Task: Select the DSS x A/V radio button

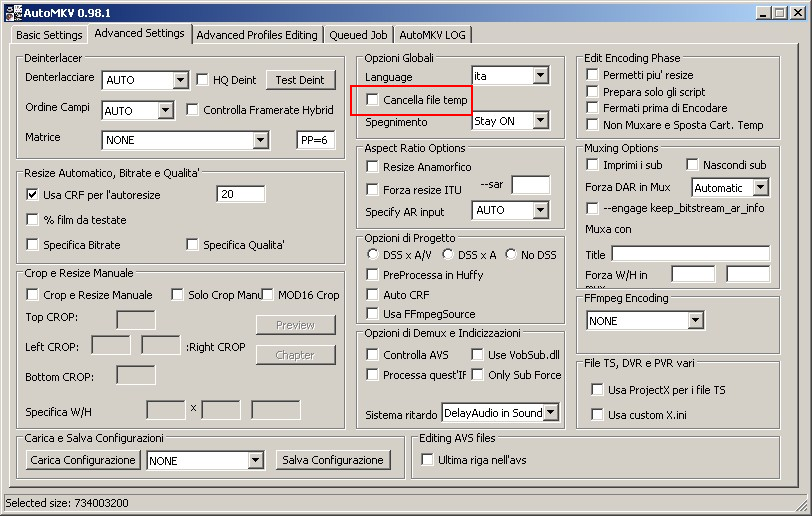Action: [x=372, y=254]
